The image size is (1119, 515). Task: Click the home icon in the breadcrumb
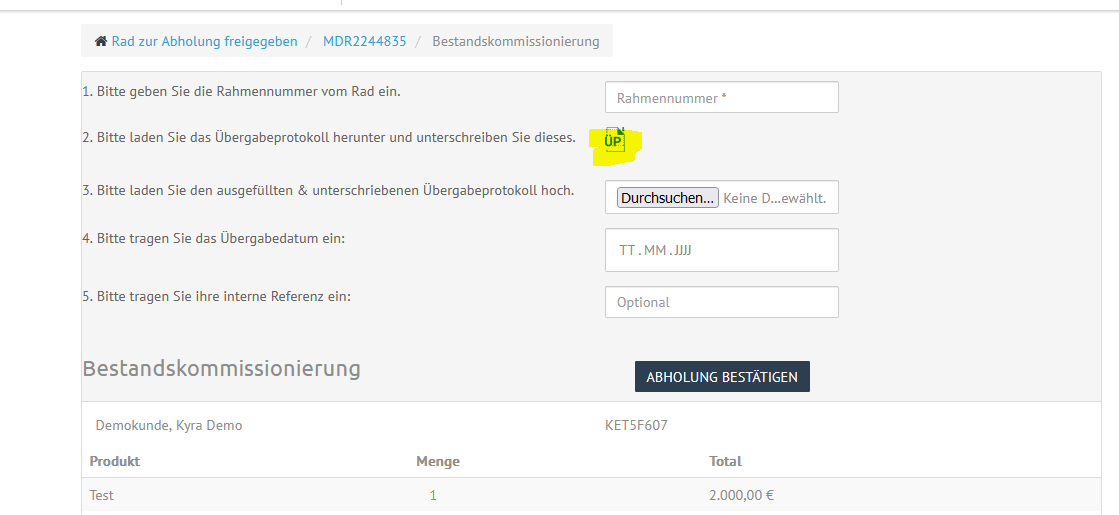101,41
